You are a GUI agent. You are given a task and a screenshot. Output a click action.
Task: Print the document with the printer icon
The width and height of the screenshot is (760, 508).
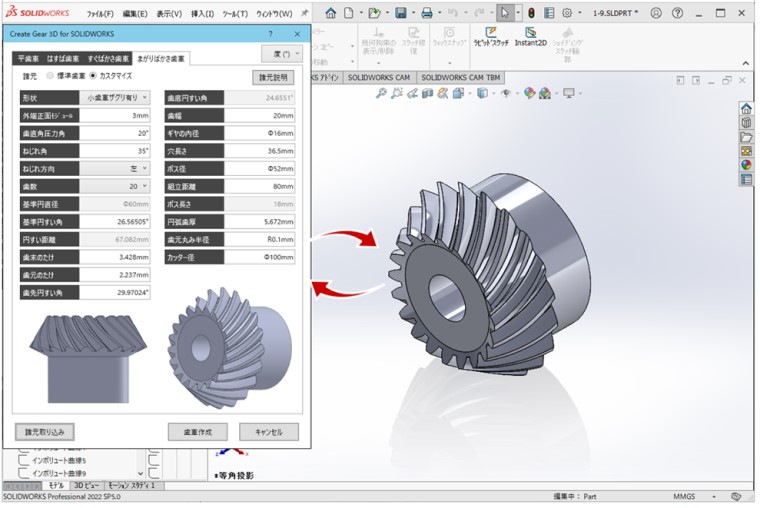427,13
